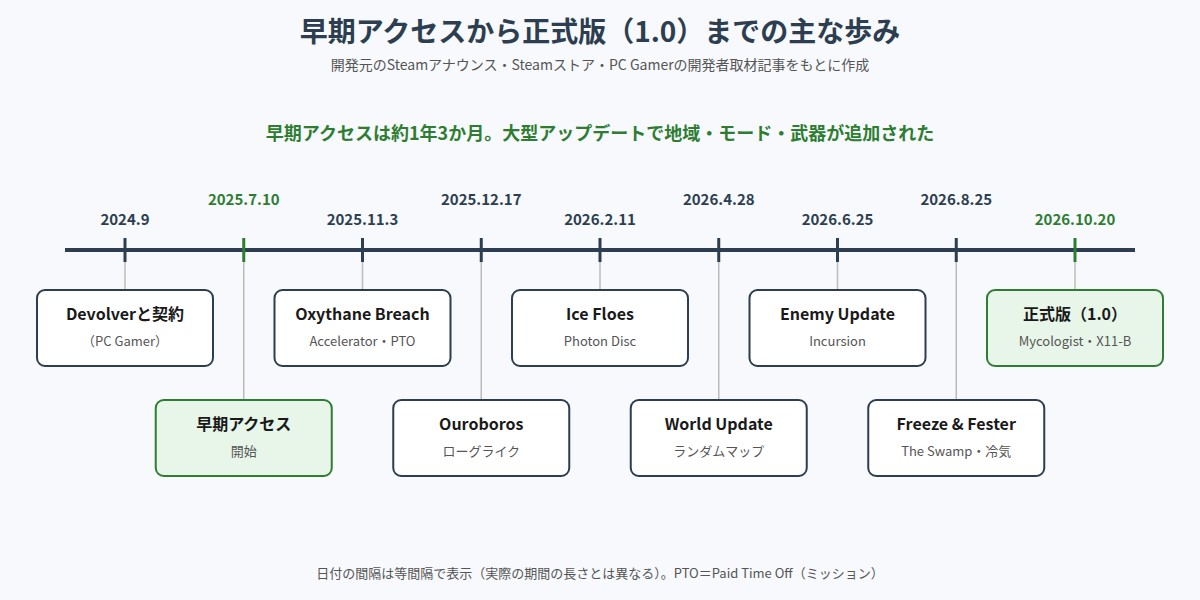This screenshot has width=1200, height=600.
Task: Click the timeline tick under 2025.12.17
Action: coord(481,250)
